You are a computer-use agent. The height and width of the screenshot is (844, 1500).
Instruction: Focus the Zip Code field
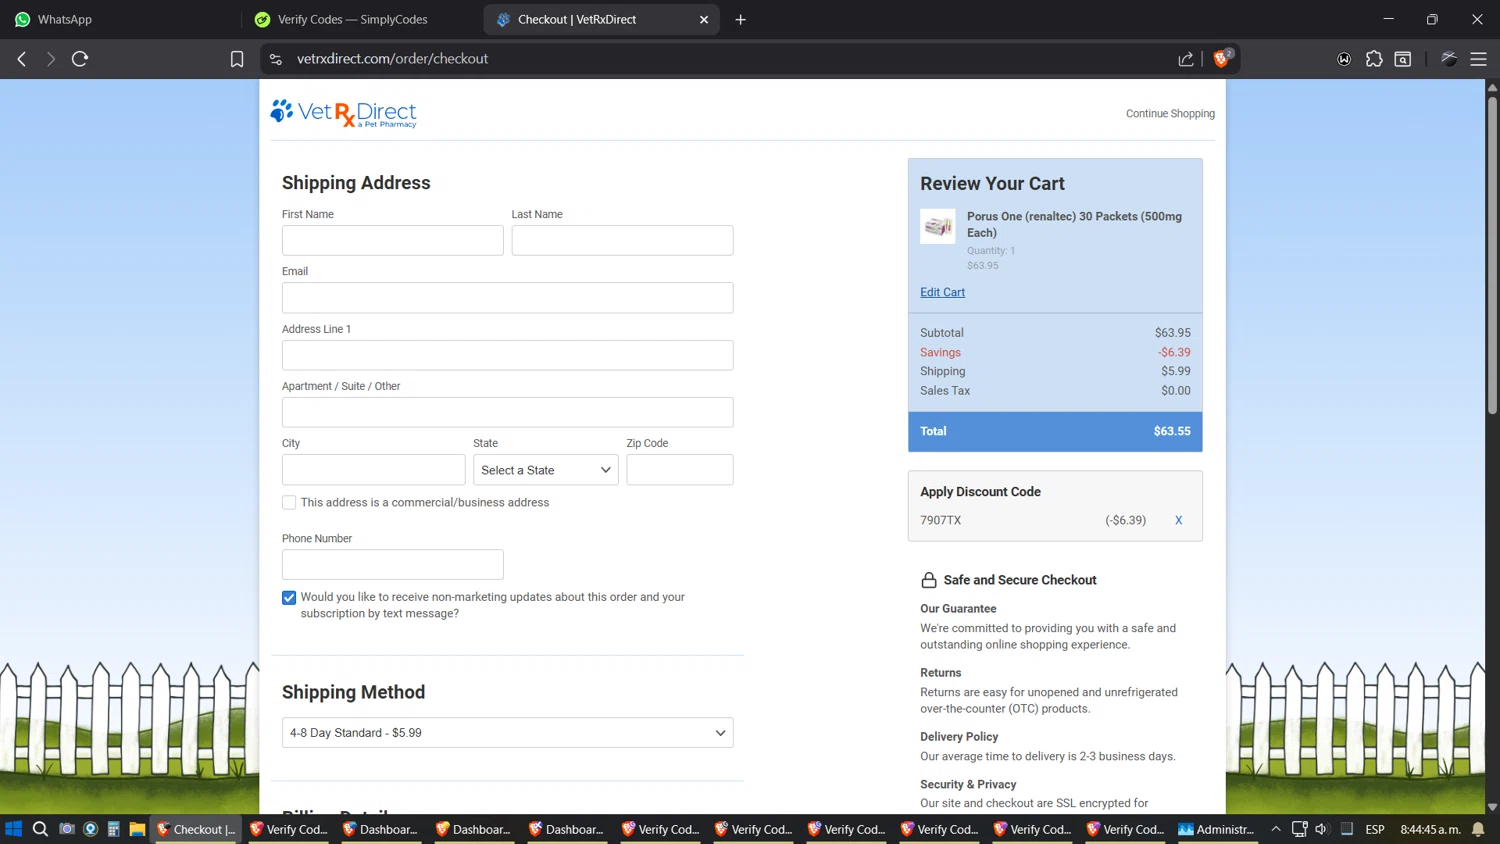point(680,470)
